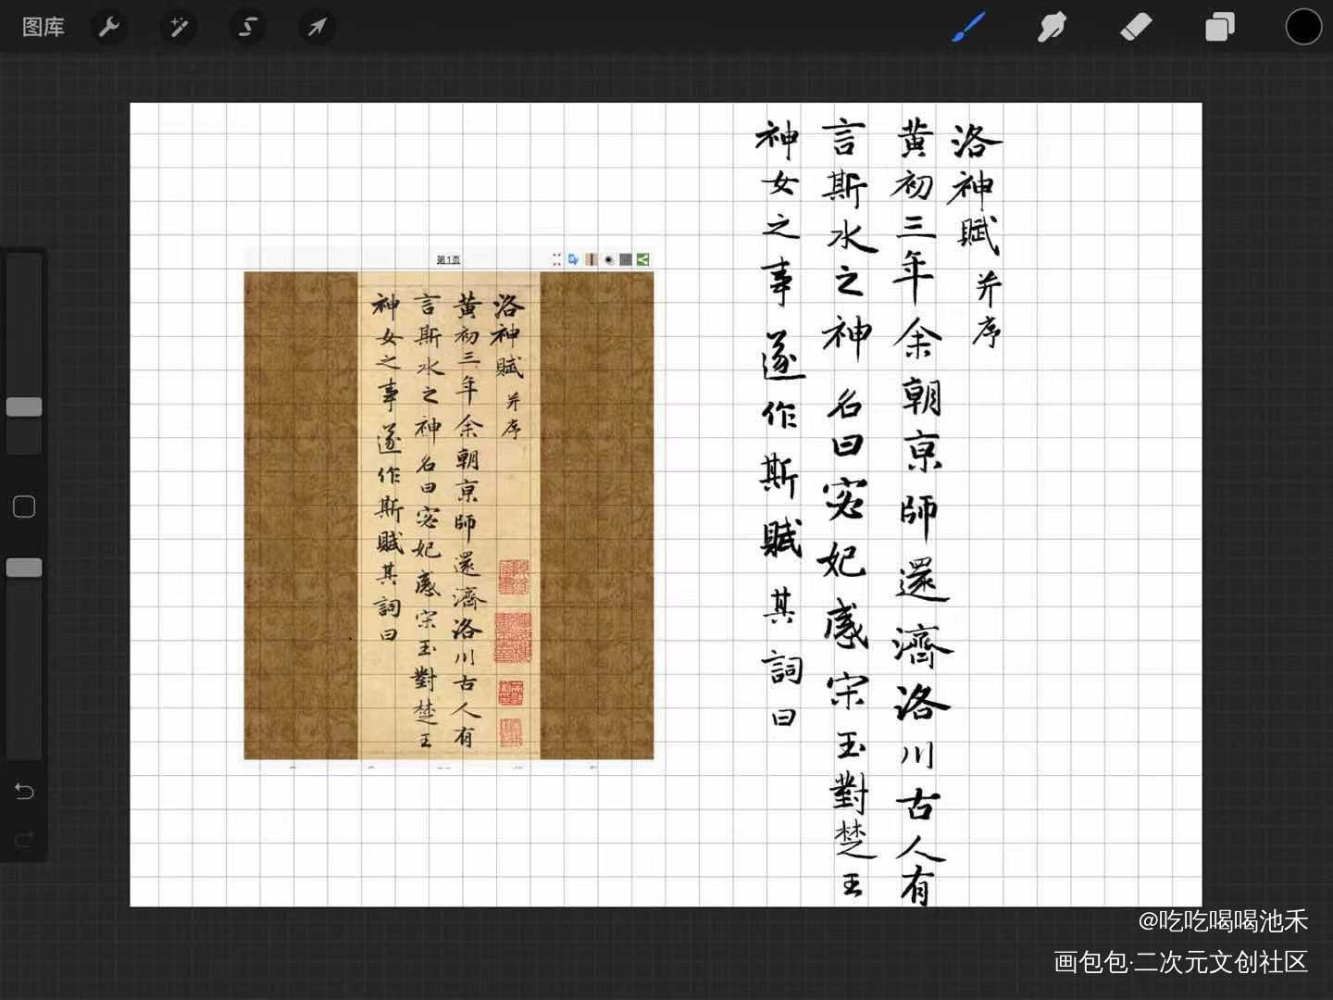Select the Smudge tool
Viewport: 1333px width, 1000px height.
click(1051, 27)
